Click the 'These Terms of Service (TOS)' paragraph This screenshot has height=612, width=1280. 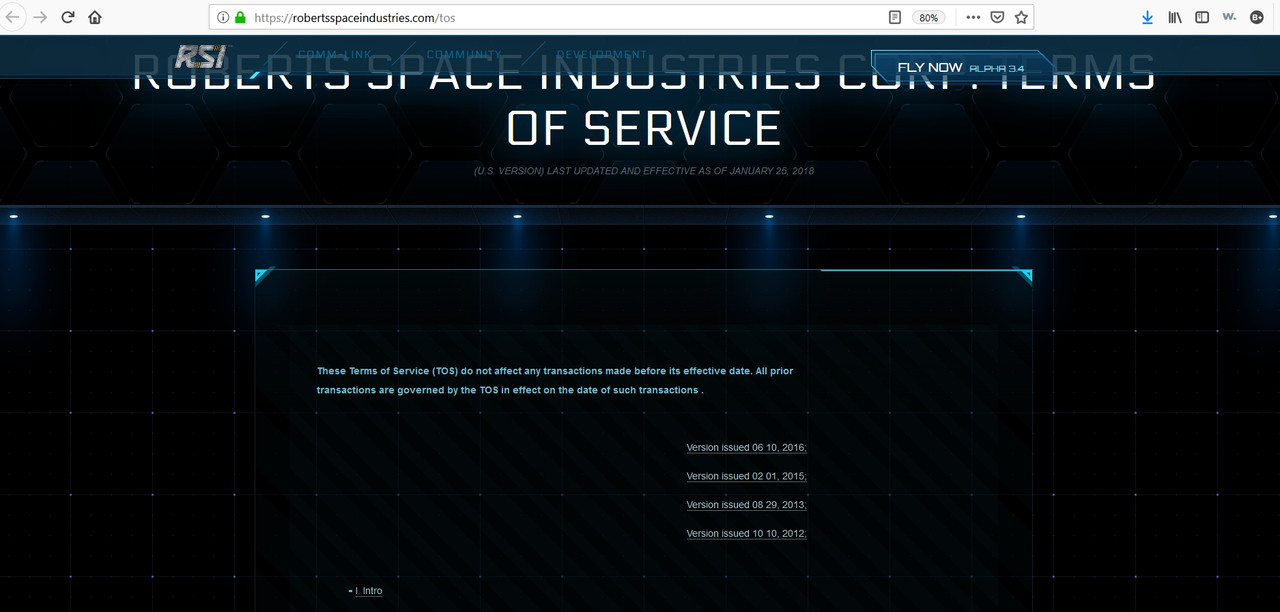[x=555, y=380]
